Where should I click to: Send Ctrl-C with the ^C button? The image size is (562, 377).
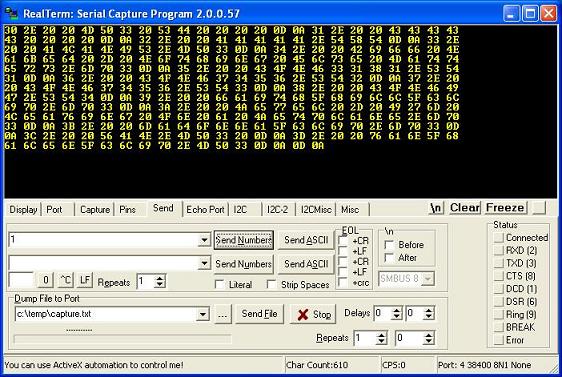click(66, 280)
